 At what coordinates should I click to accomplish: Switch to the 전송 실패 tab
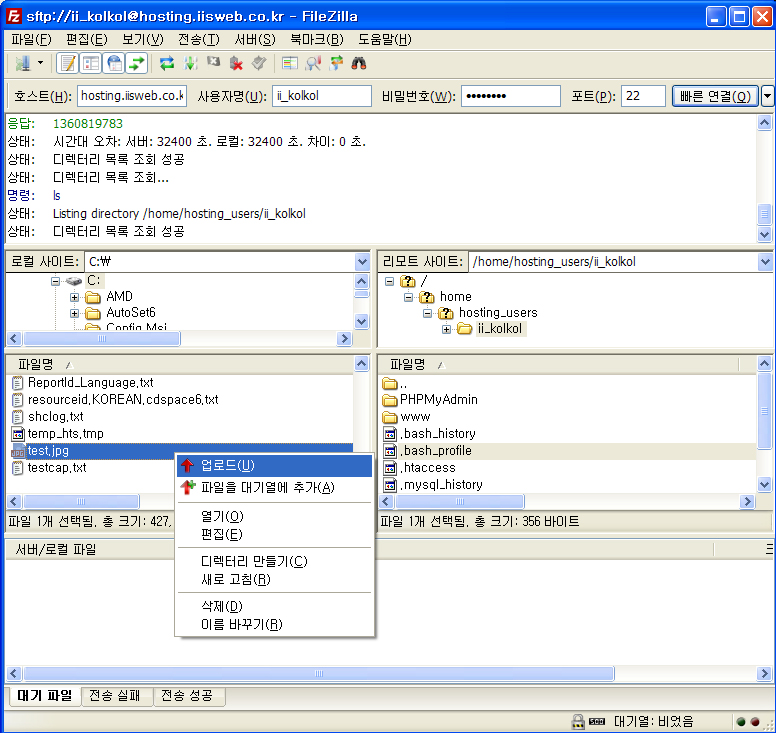[x=115, y=696]
